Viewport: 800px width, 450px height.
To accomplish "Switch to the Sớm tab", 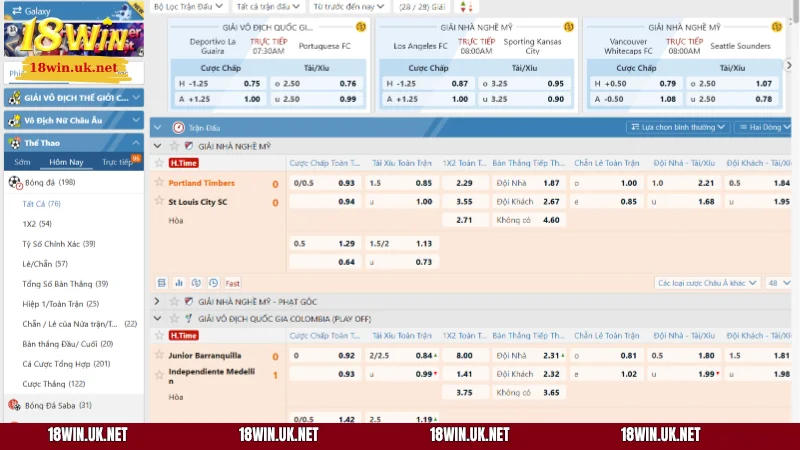I will [22, 161].
